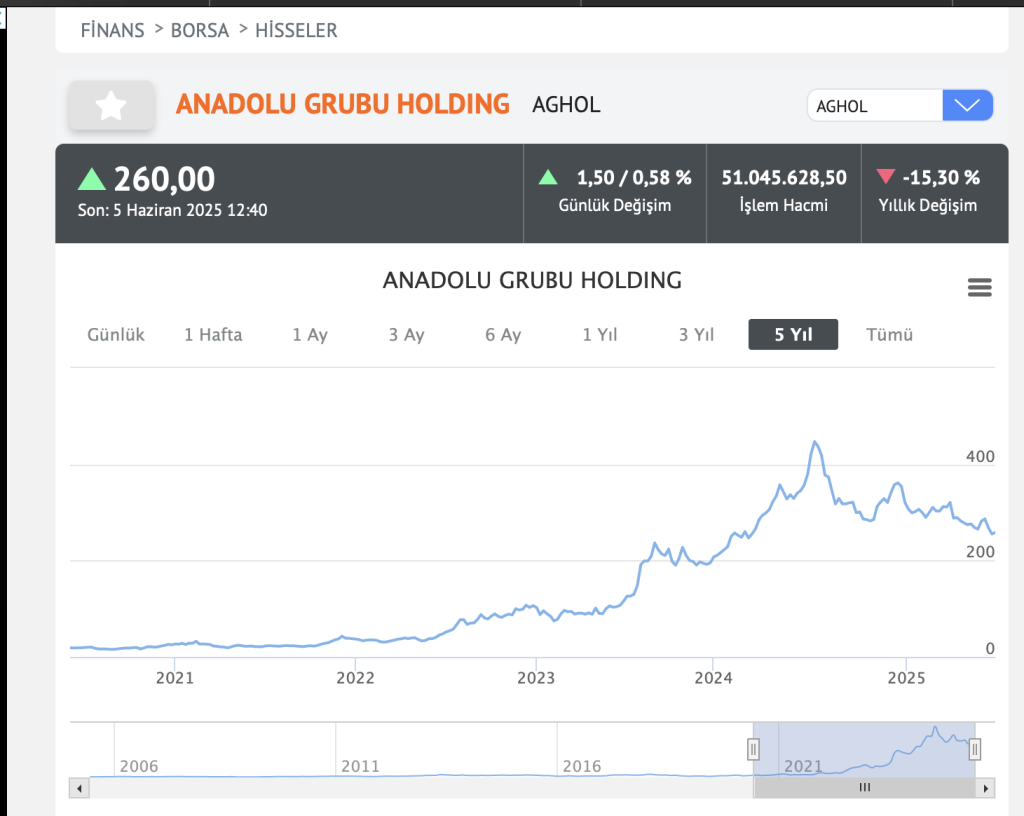Click the favorite star icon
This screenshot has height=816, width=1024.
pos(111,105)
